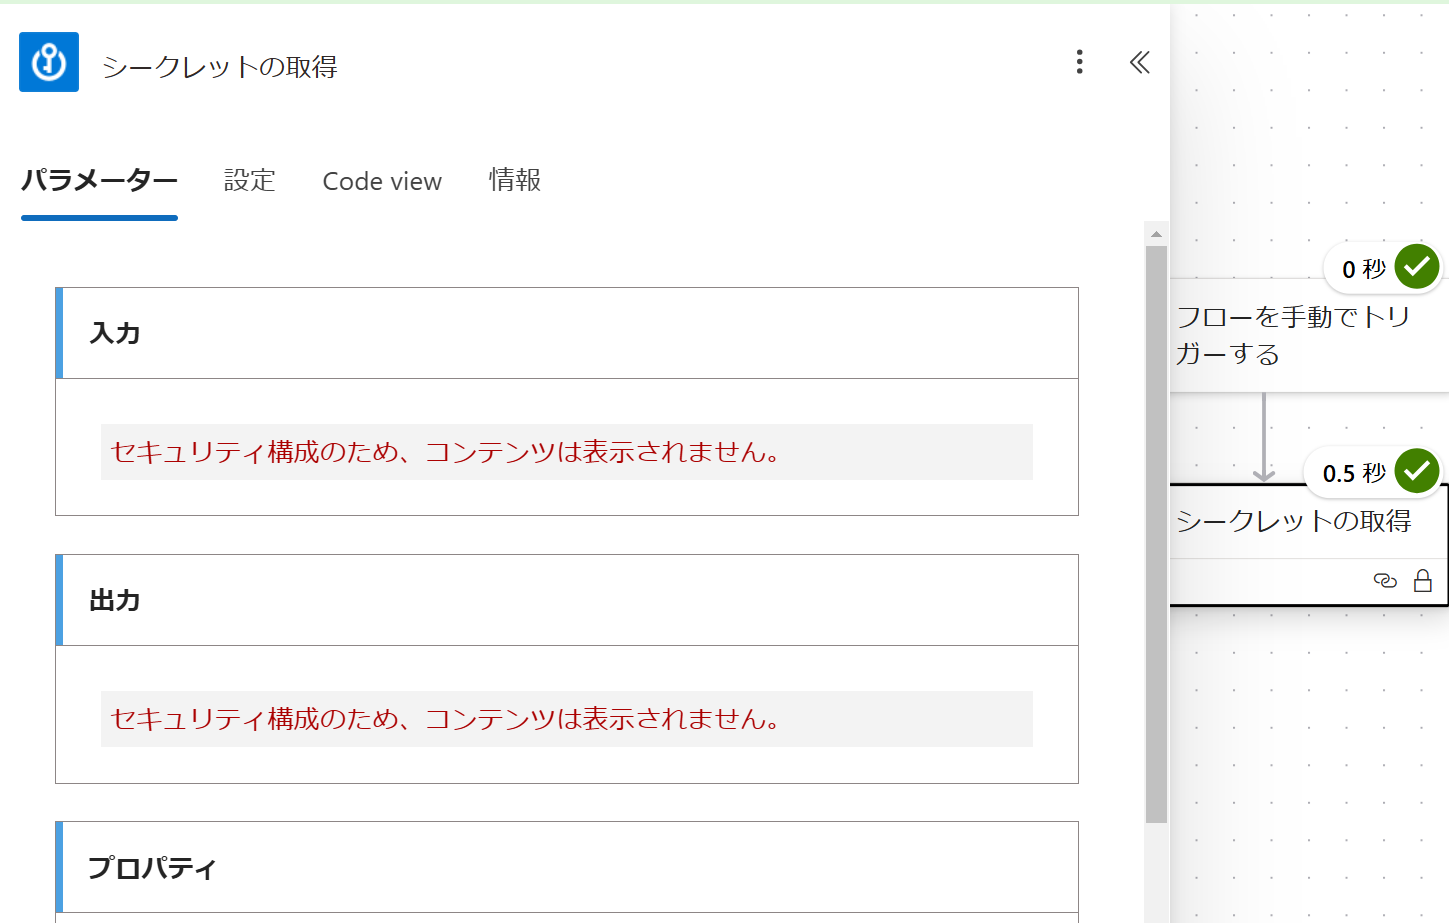The height and width of the screenshot is (923, 1449).
Task: Click the vertical scrollbar thumb
Action: pyautogui.click(x=1156, y=535)
